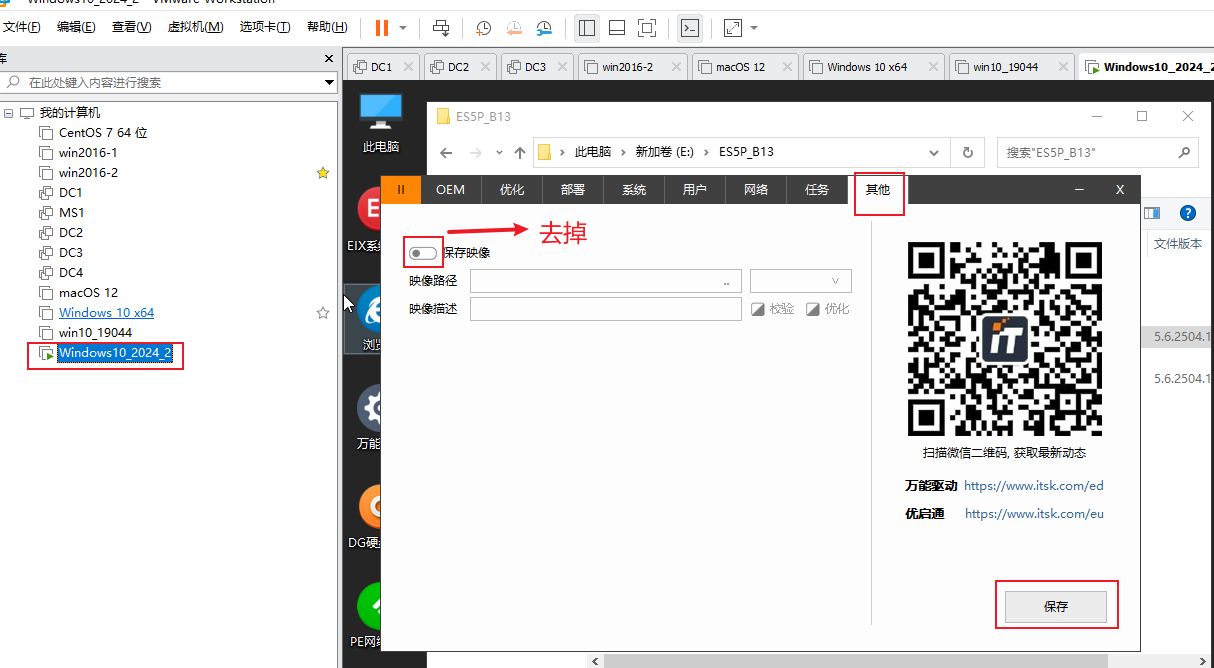Click the console view toolbar icon
This screenshot has width=1214, height=668.
(x=689, y=28)
